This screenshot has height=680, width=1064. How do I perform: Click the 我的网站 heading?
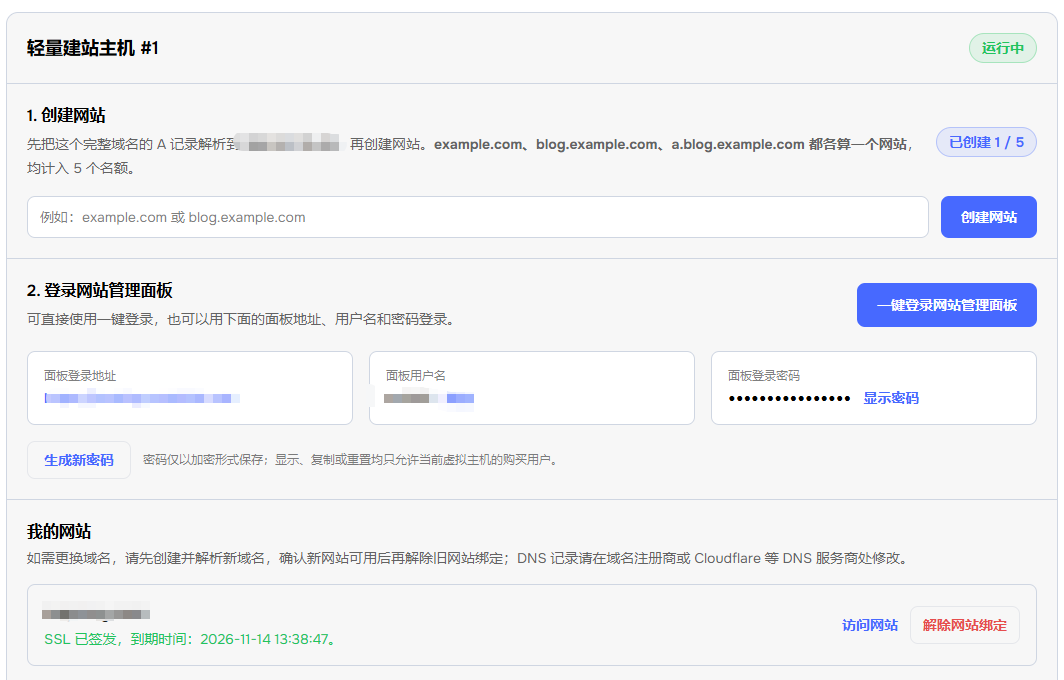[59, 531]
